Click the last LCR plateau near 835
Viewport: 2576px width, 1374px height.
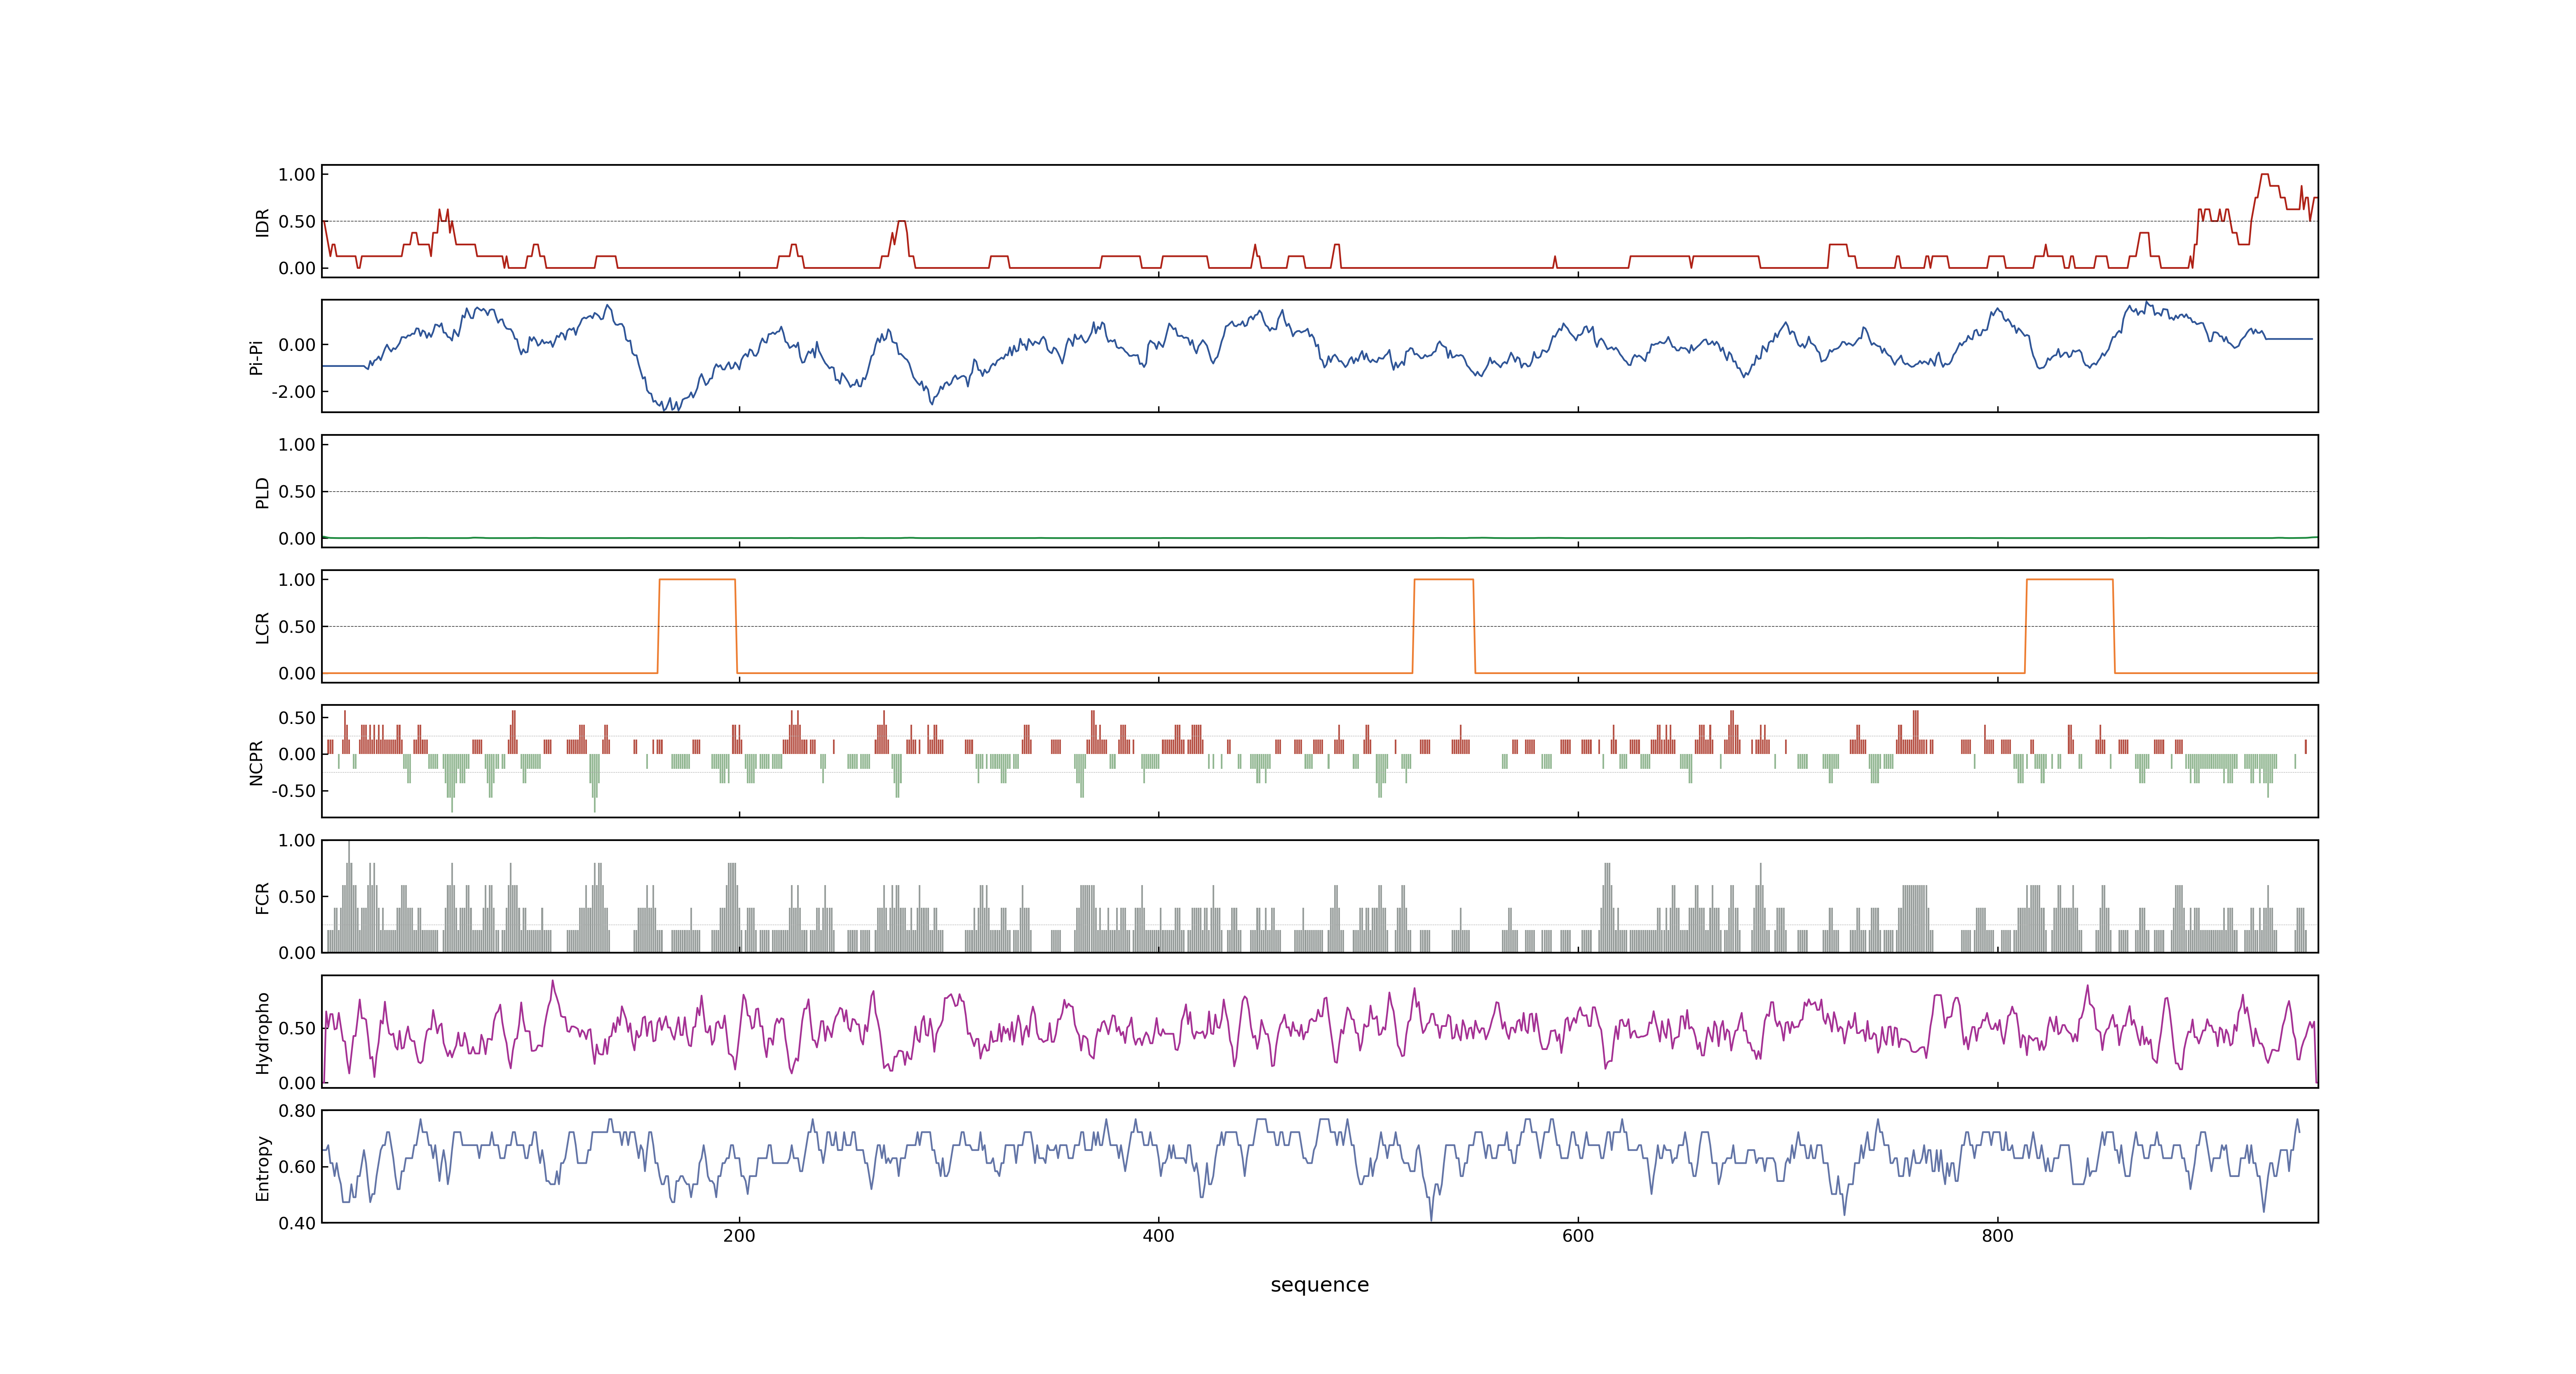(2069, 580)
